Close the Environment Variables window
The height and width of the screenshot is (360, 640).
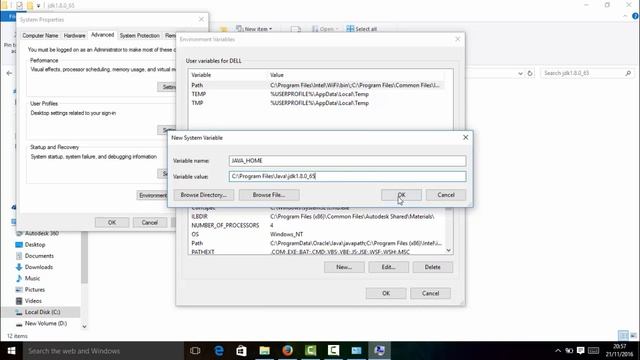point(458,39)
